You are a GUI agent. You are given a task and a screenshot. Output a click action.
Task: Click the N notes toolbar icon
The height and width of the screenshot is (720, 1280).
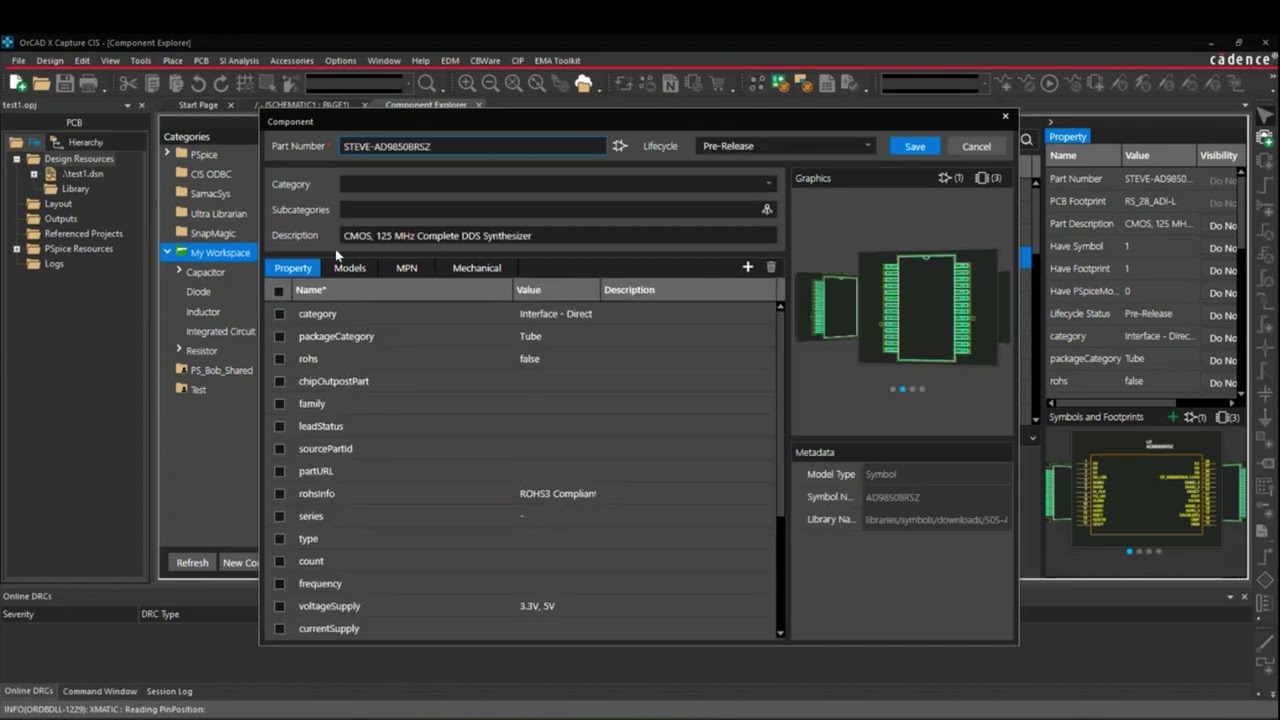[670, 84]
